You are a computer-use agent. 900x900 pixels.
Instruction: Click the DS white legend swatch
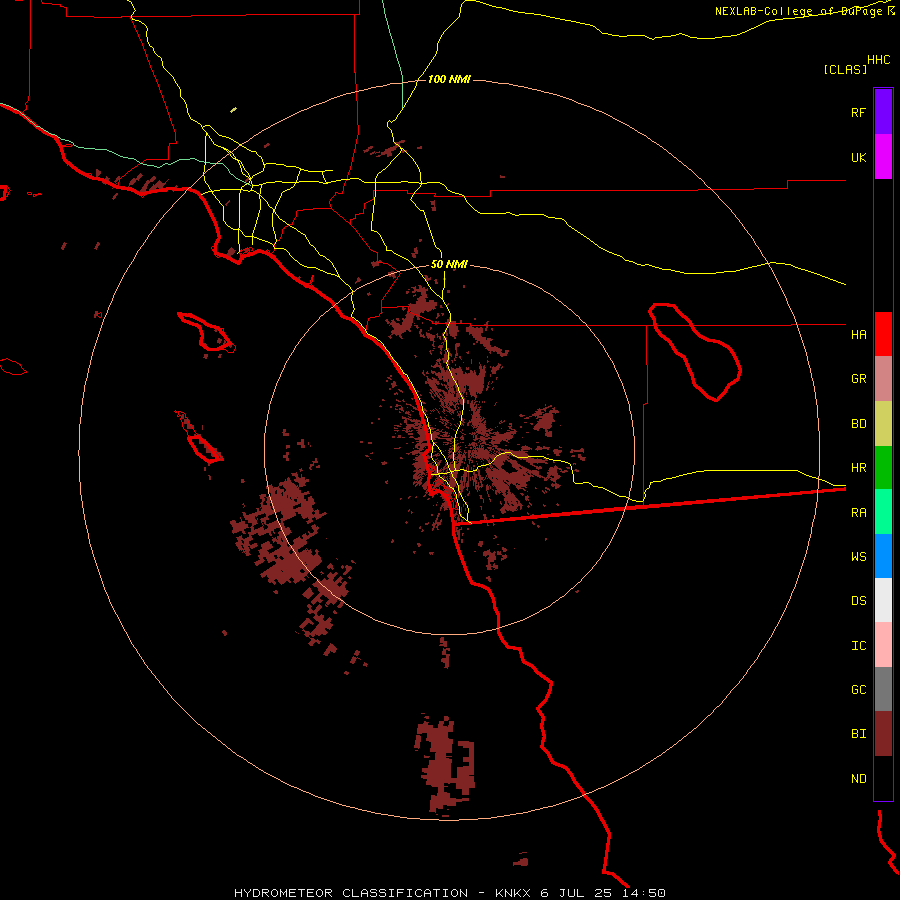(x=883, y=600)
